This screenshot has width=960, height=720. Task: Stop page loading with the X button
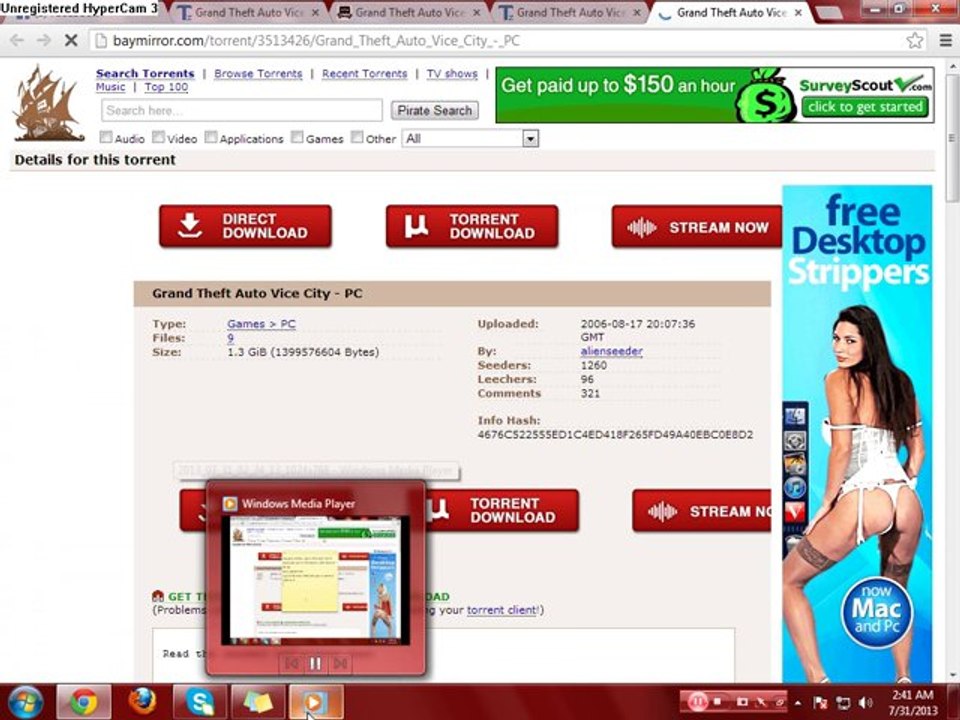[x=71, y=41]
